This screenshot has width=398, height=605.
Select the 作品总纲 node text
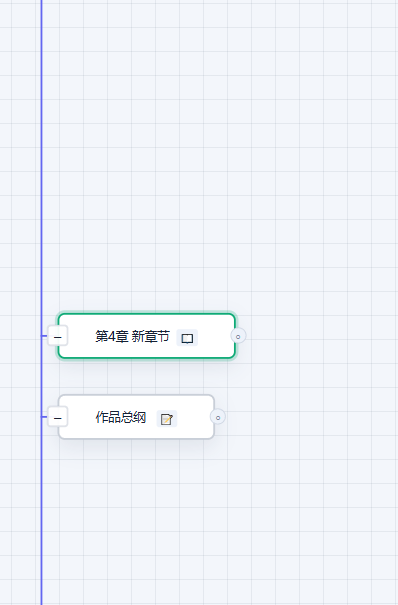tap(121, 417)
